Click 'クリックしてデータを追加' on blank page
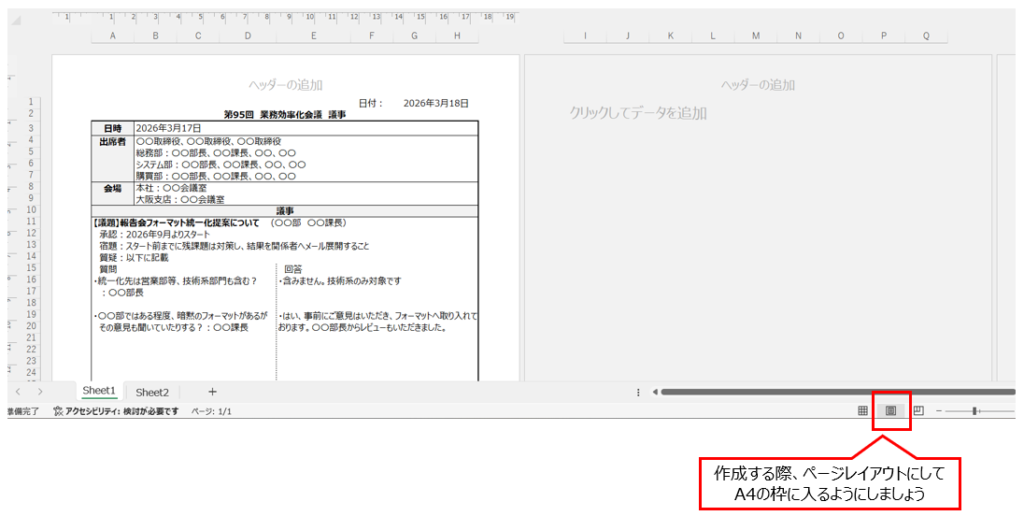This screenshot has width=1024, height=516. coord(637,114)
